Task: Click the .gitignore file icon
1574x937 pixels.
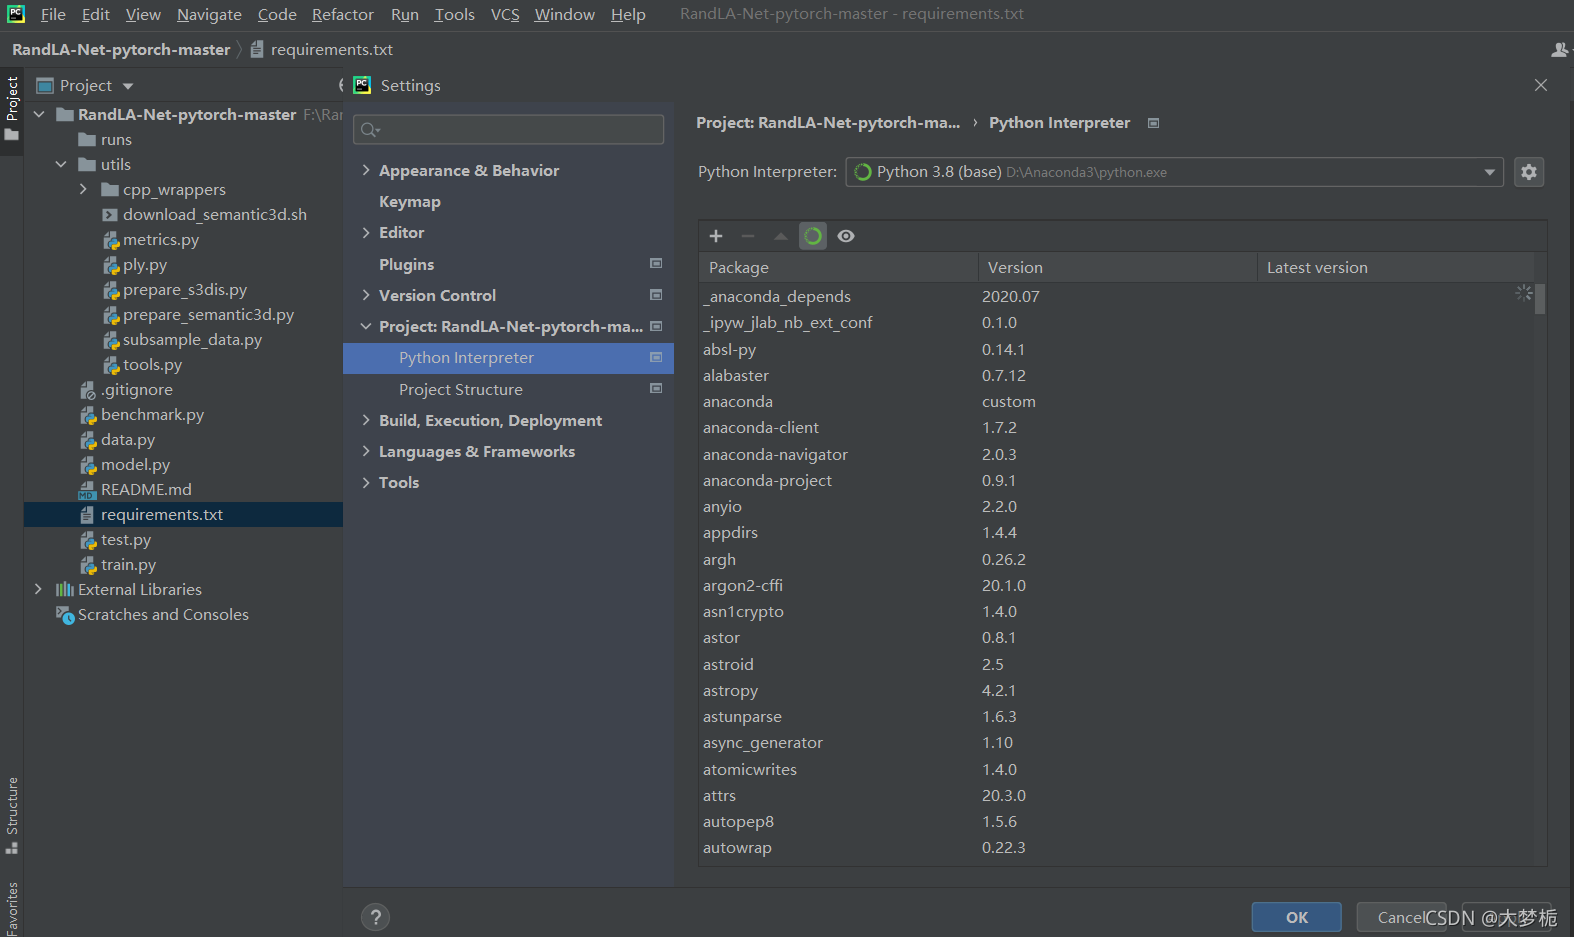Action: click(x=88, y=390)
